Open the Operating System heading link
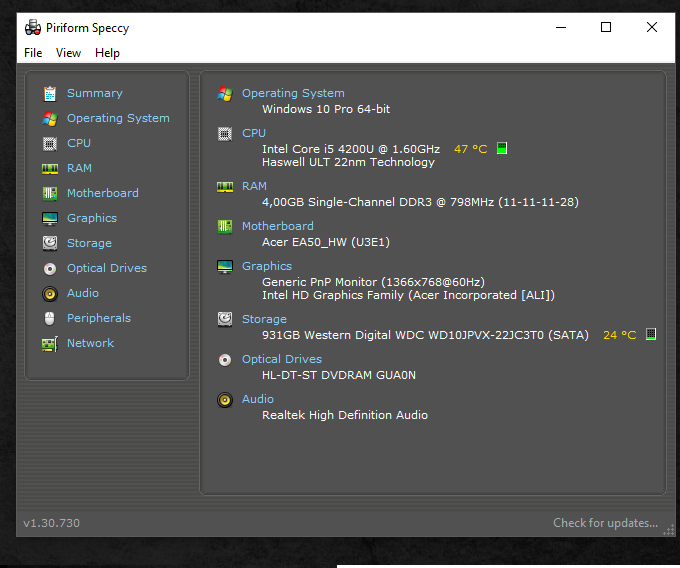 click(293, 93)
